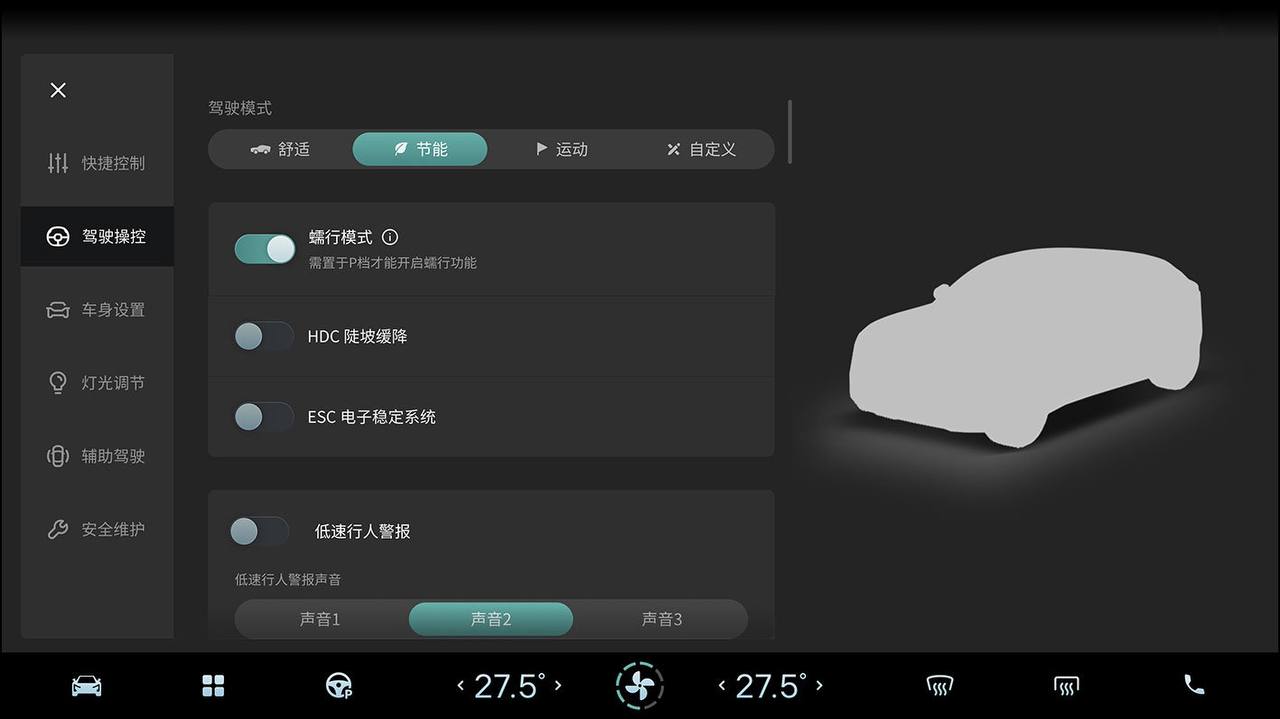Click 低速行人警报声音 label
Image resolution: width=1280 pixels, height=719 pixels.
288,579
